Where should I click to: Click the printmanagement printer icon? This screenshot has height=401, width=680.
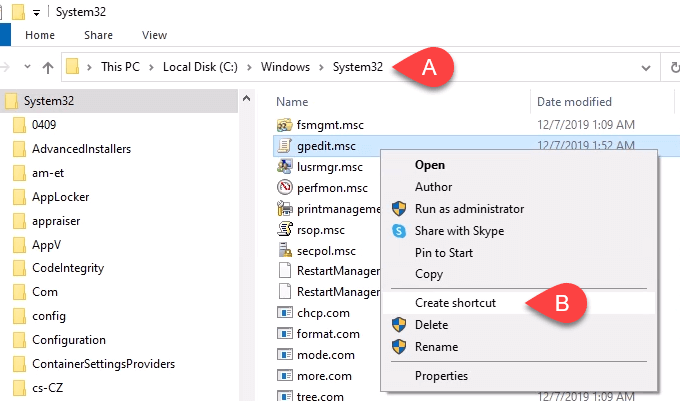pyautogui.click(x=284, y=209)
